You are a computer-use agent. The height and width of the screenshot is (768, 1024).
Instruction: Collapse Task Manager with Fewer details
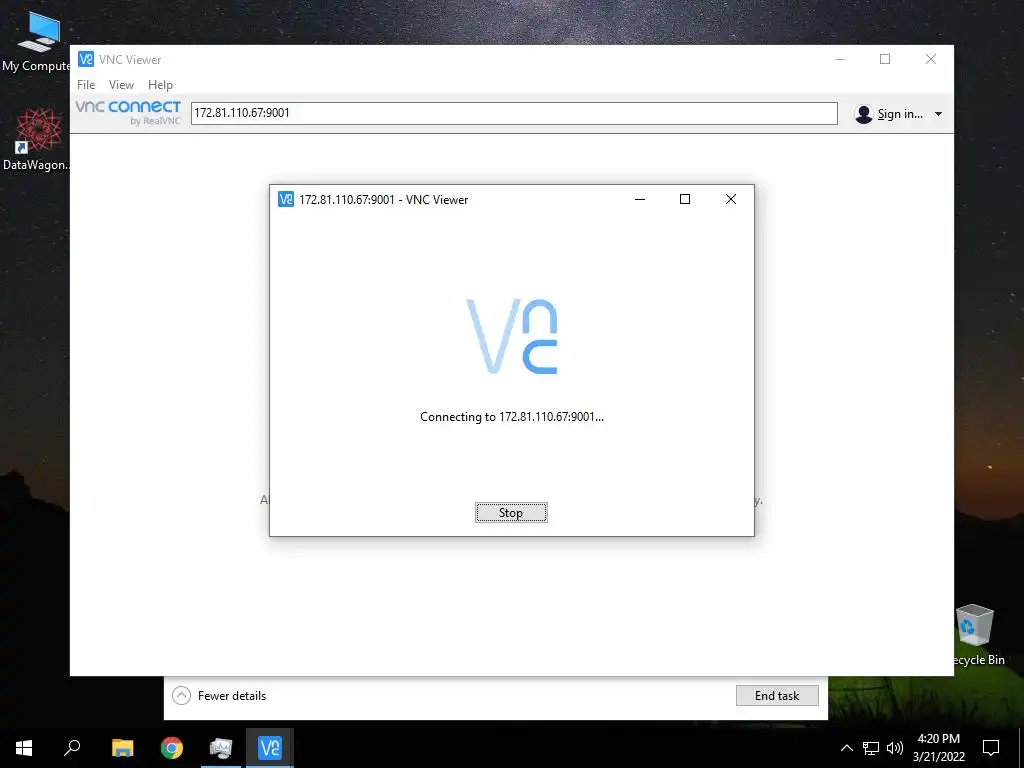click(219, 696)
